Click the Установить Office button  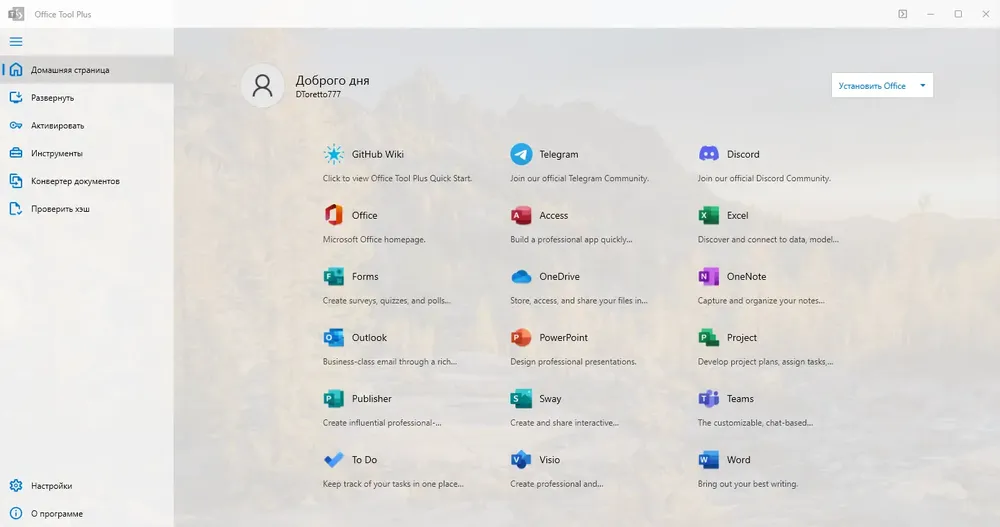[x=872, y=85]
